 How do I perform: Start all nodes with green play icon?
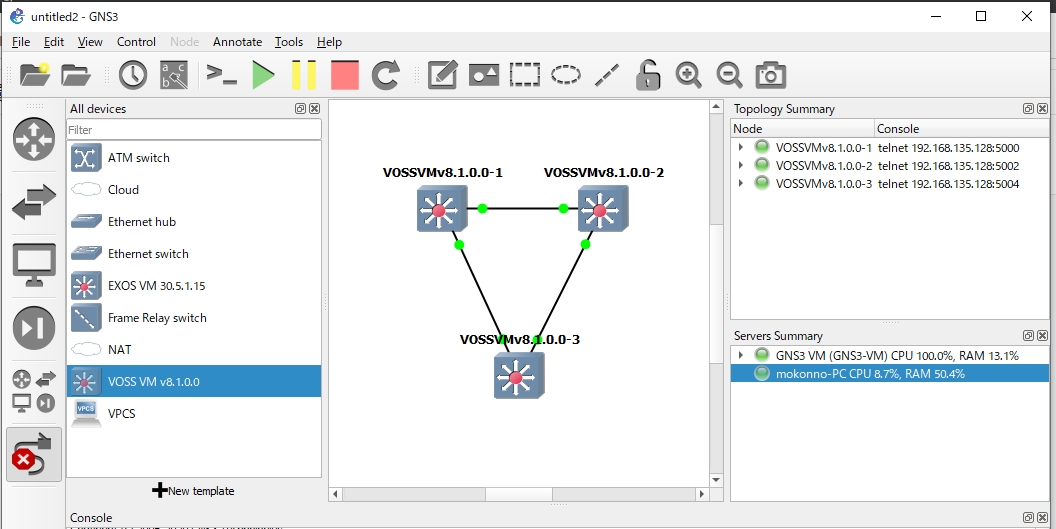coord(263,75)
